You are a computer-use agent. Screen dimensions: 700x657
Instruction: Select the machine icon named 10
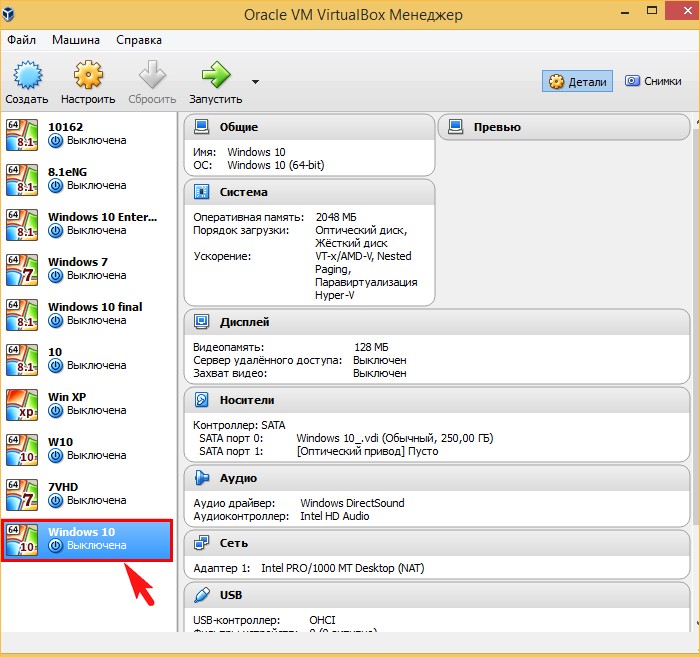(x=22, y=360)
